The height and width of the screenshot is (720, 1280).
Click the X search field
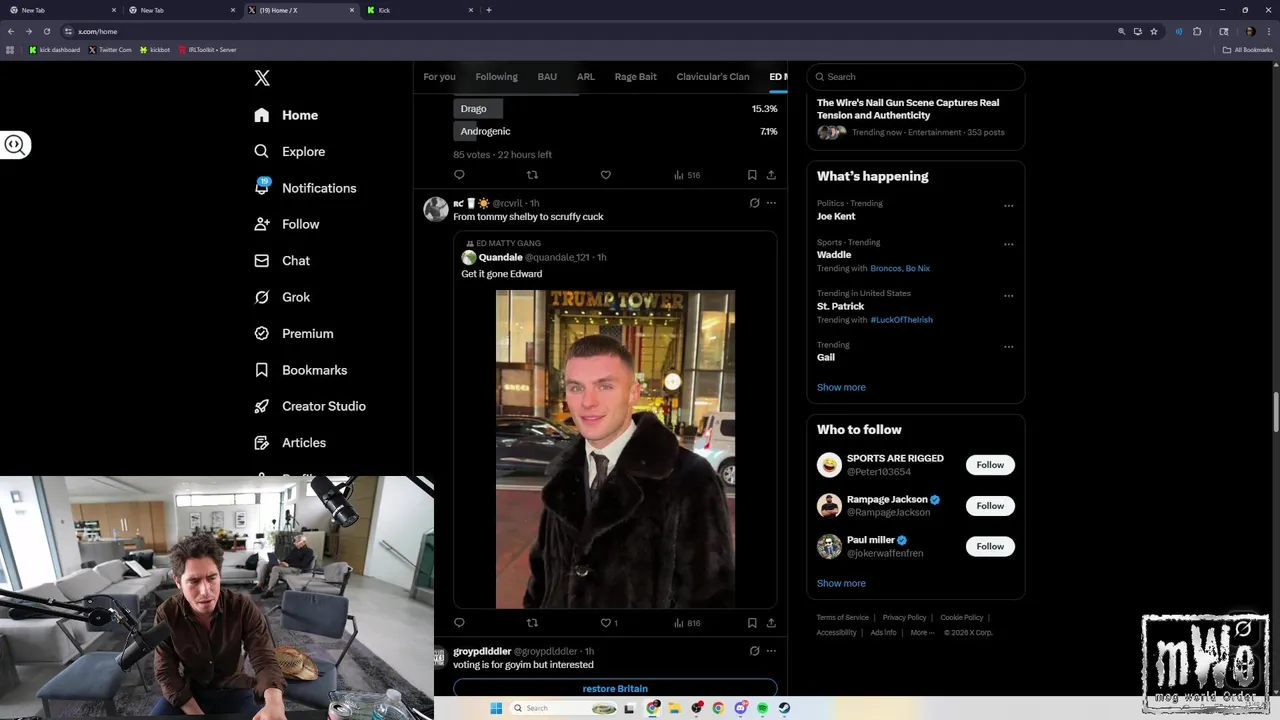[x=916, y=77]
